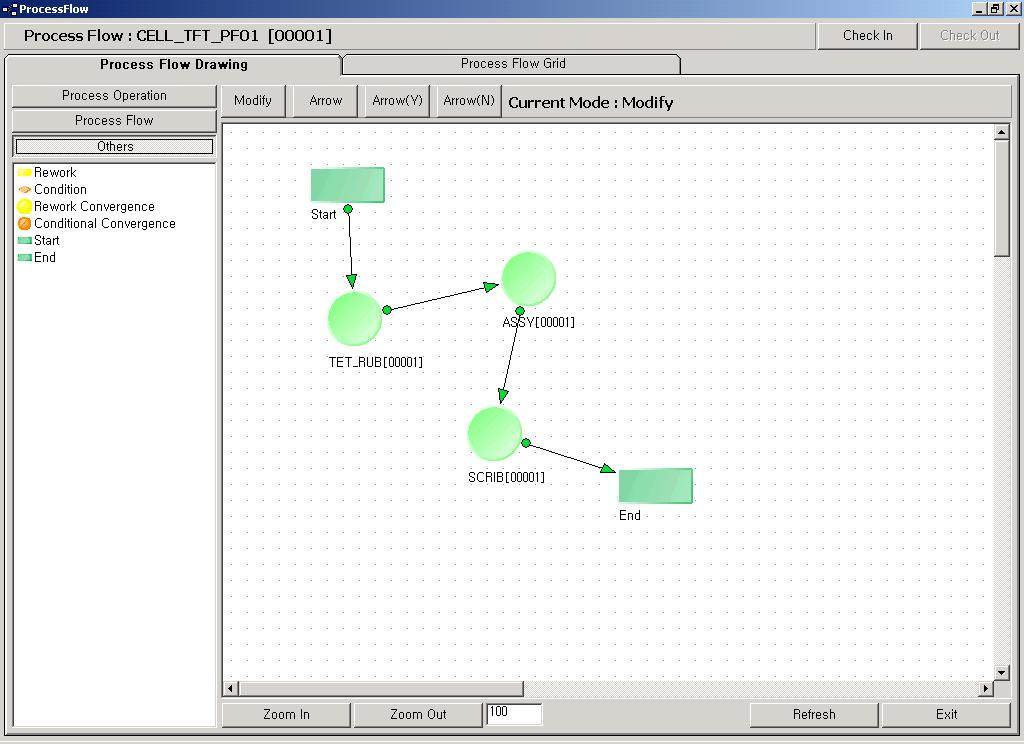
Task: Collapse the Others panel section
Action: coord(114,147)
